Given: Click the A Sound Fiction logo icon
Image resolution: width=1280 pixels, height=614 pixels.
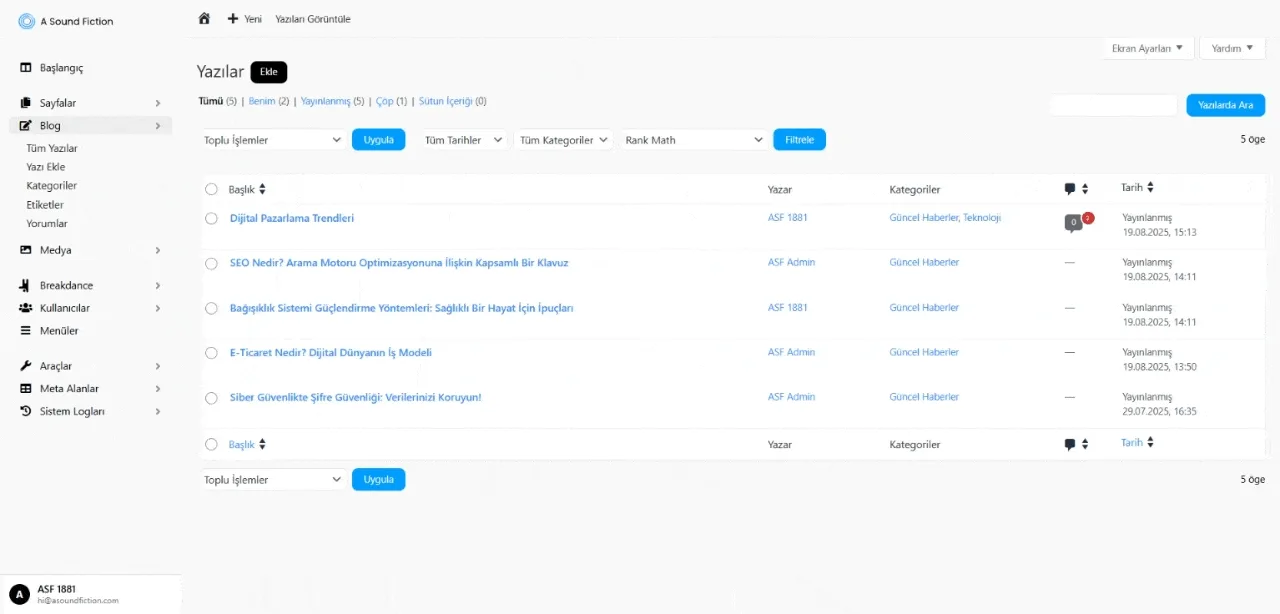Looking at the screenshot, I should pyautogui.click(x=27, y=21).
